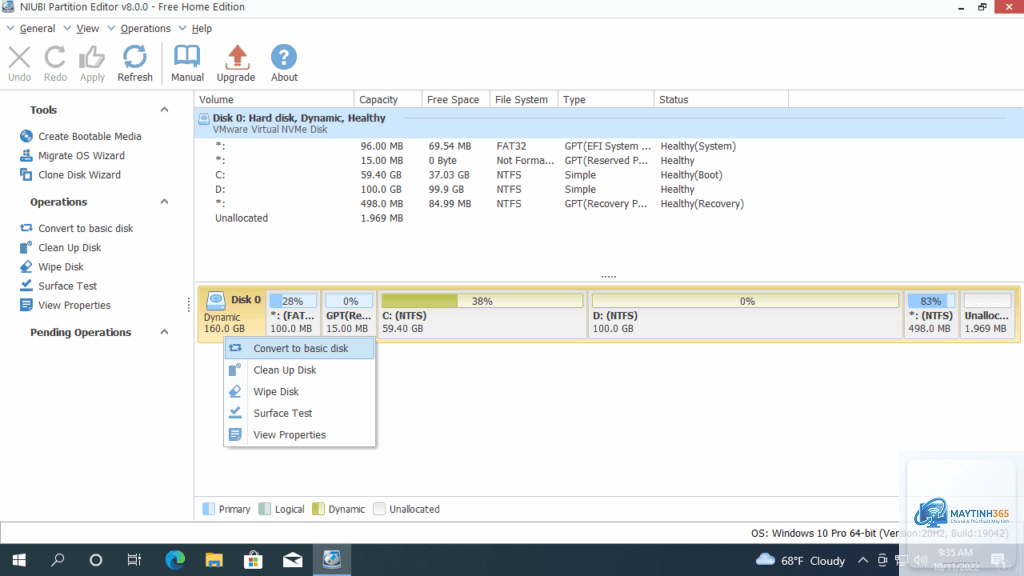Sort by the Status column header

point(721,100)
